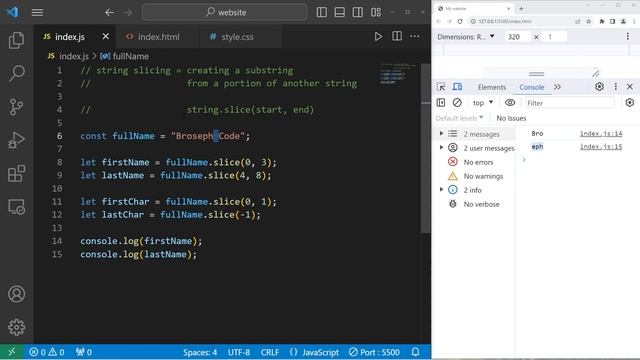Click Live Server Port : 5500
This screenshot has width=640, height=360.
(x=374, y=352)
